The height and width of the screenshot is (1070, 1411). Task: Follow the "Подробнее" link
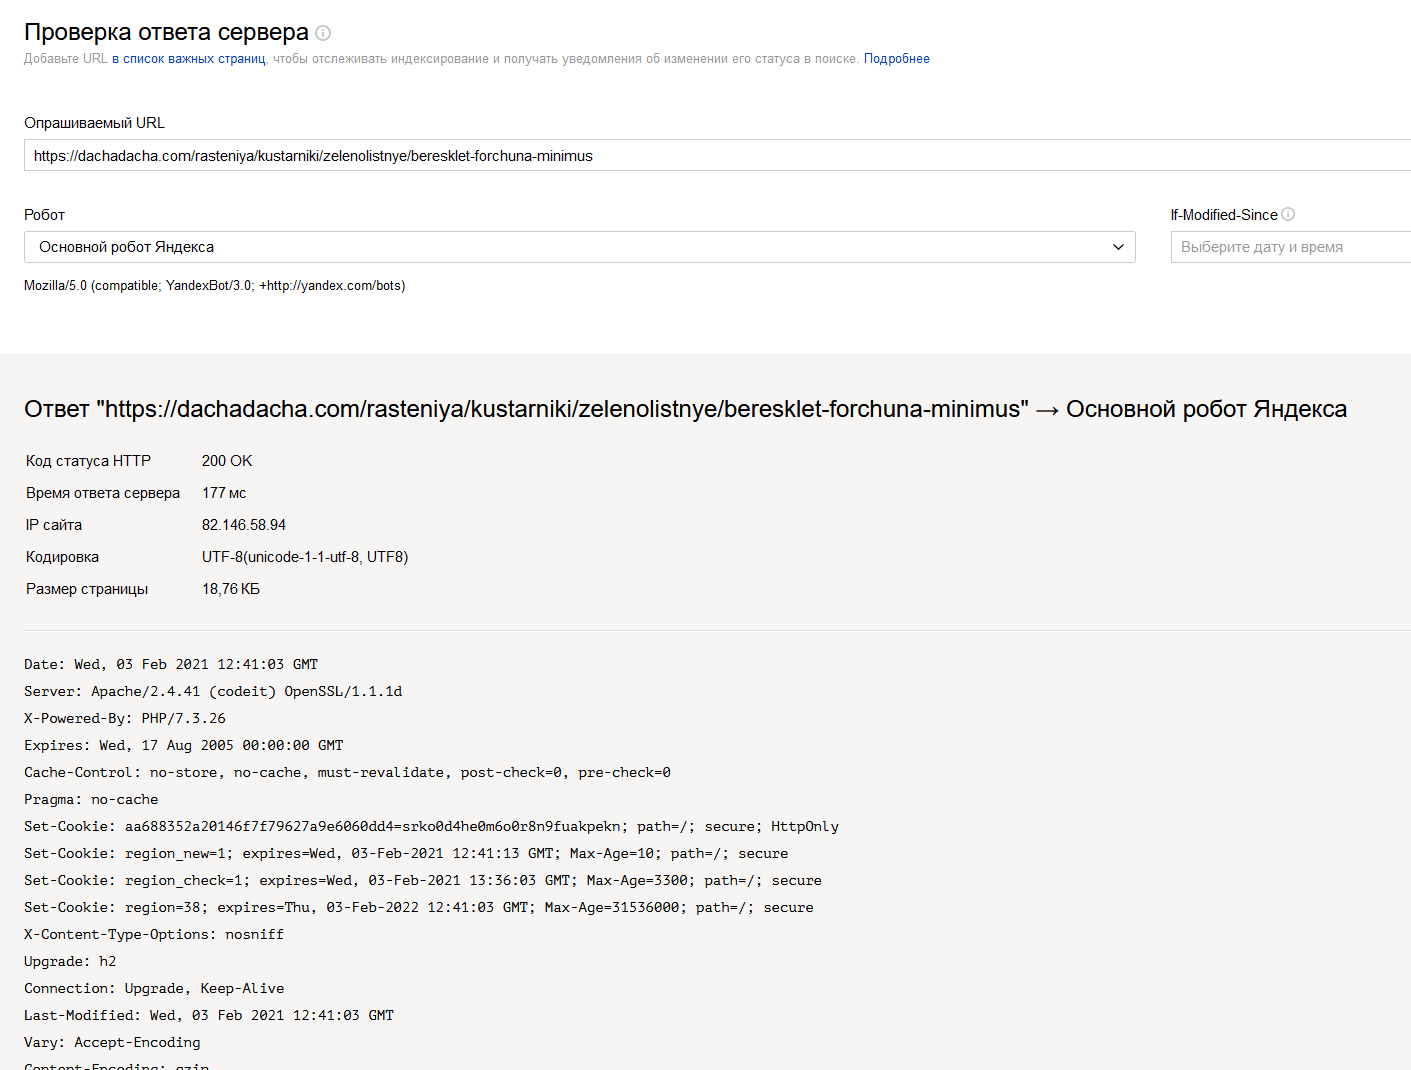[x=896, y=59]
